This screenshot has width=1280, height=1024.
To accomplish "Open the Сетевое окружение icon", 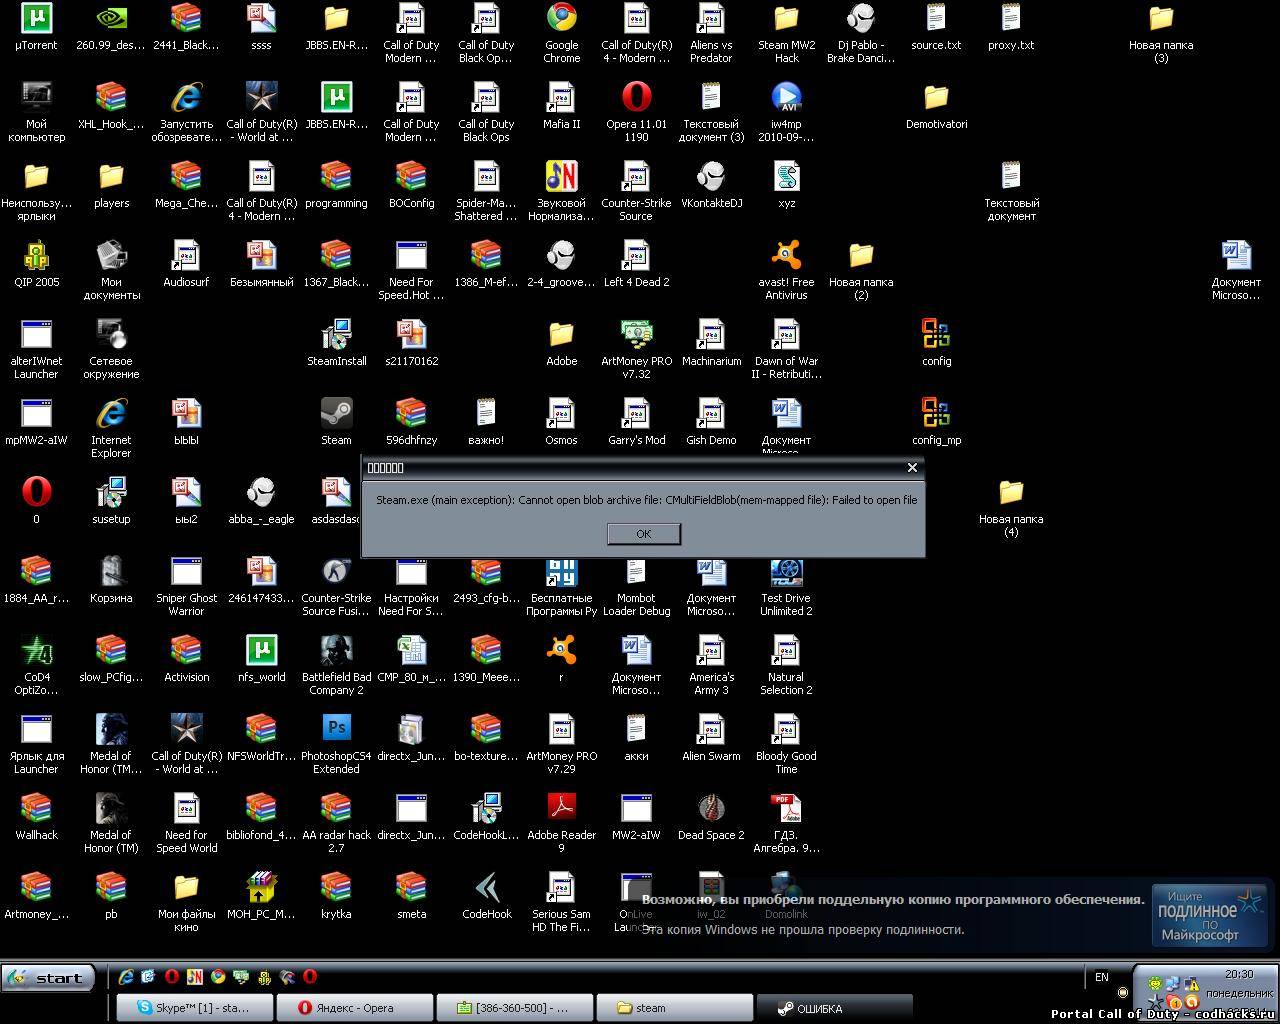I will [111, 349].
